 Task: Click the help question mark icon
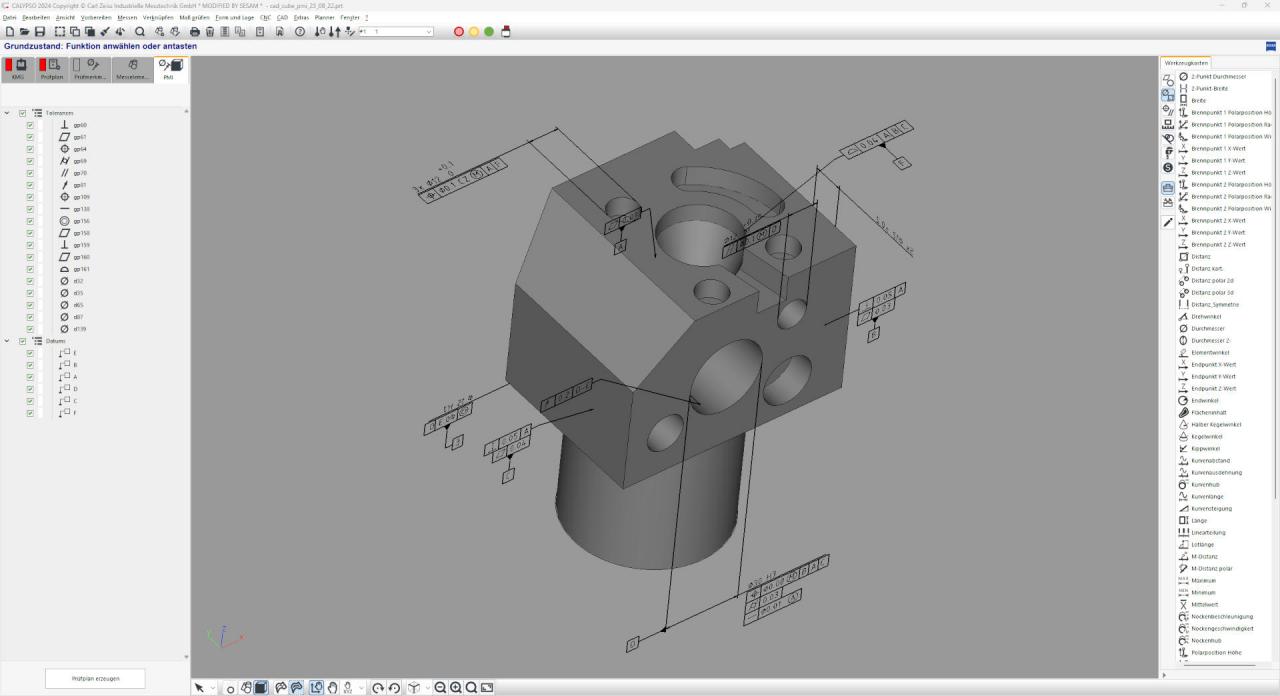299,32
